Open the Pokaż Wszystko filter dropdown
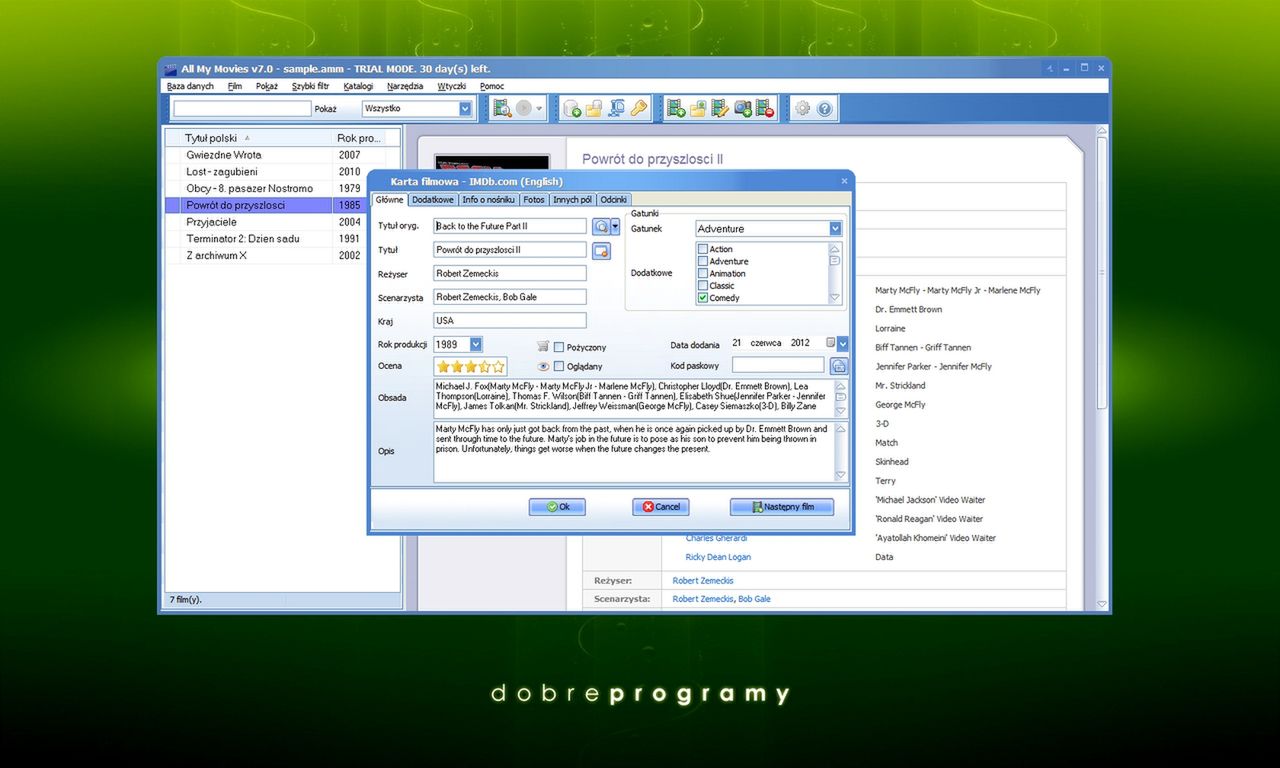 [465, 108]
